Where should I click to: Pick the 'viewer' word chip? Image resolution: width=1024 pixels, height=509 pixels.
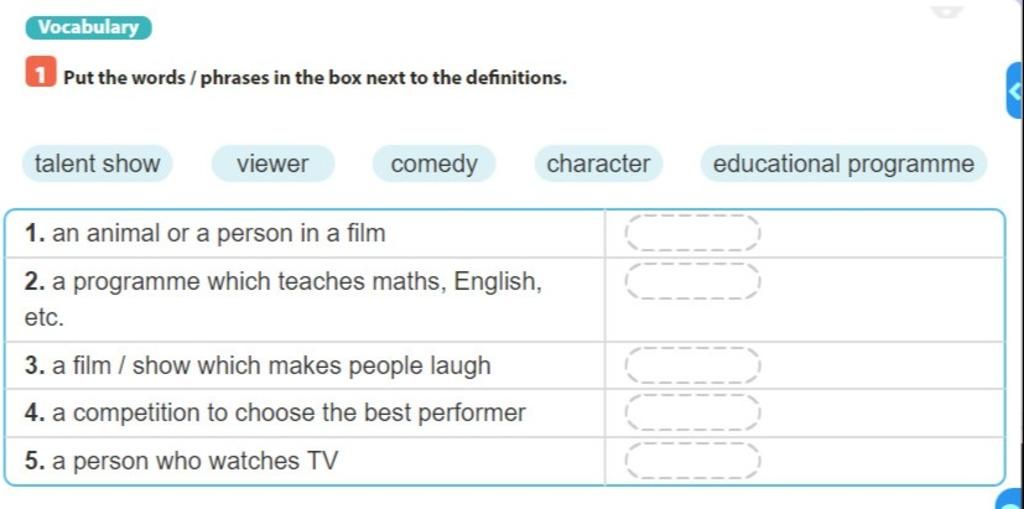(x=273, y=163)
